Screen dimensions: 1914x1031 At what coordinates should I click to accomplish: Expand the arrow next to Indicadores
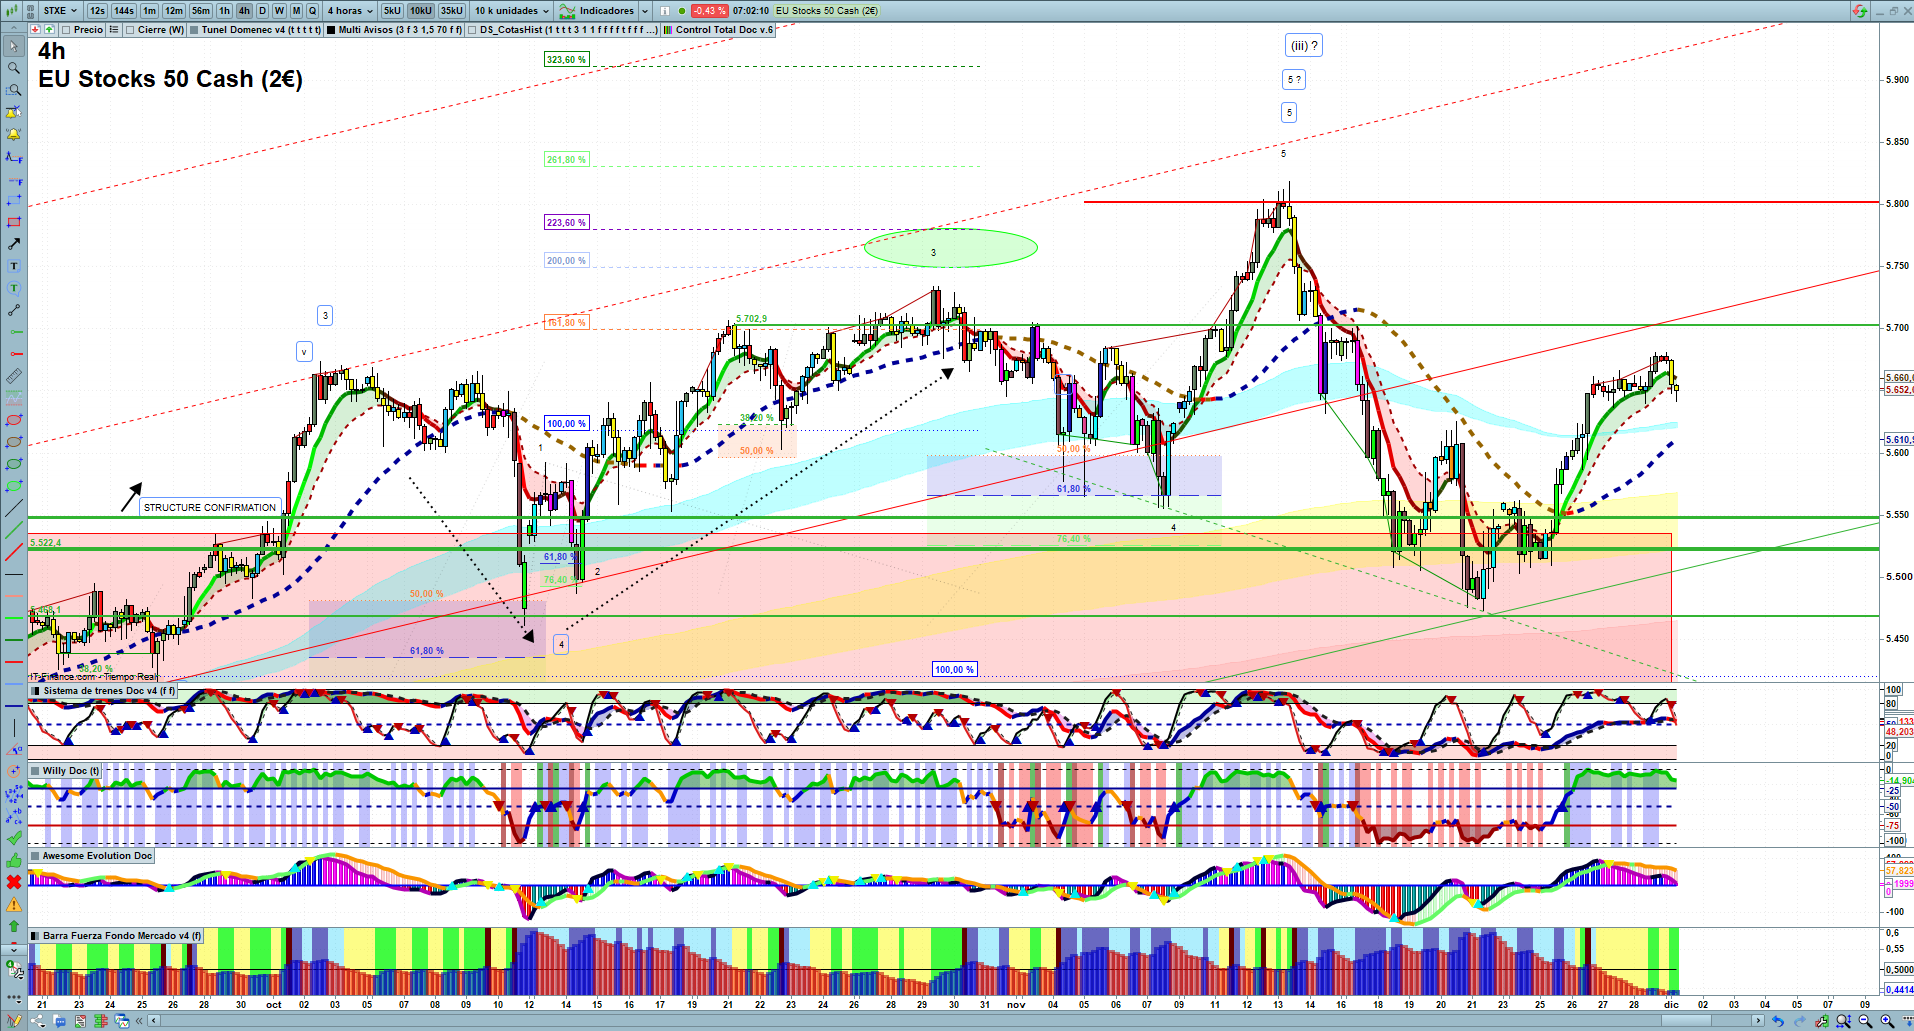pyautogui.click(x=644, y=11)
